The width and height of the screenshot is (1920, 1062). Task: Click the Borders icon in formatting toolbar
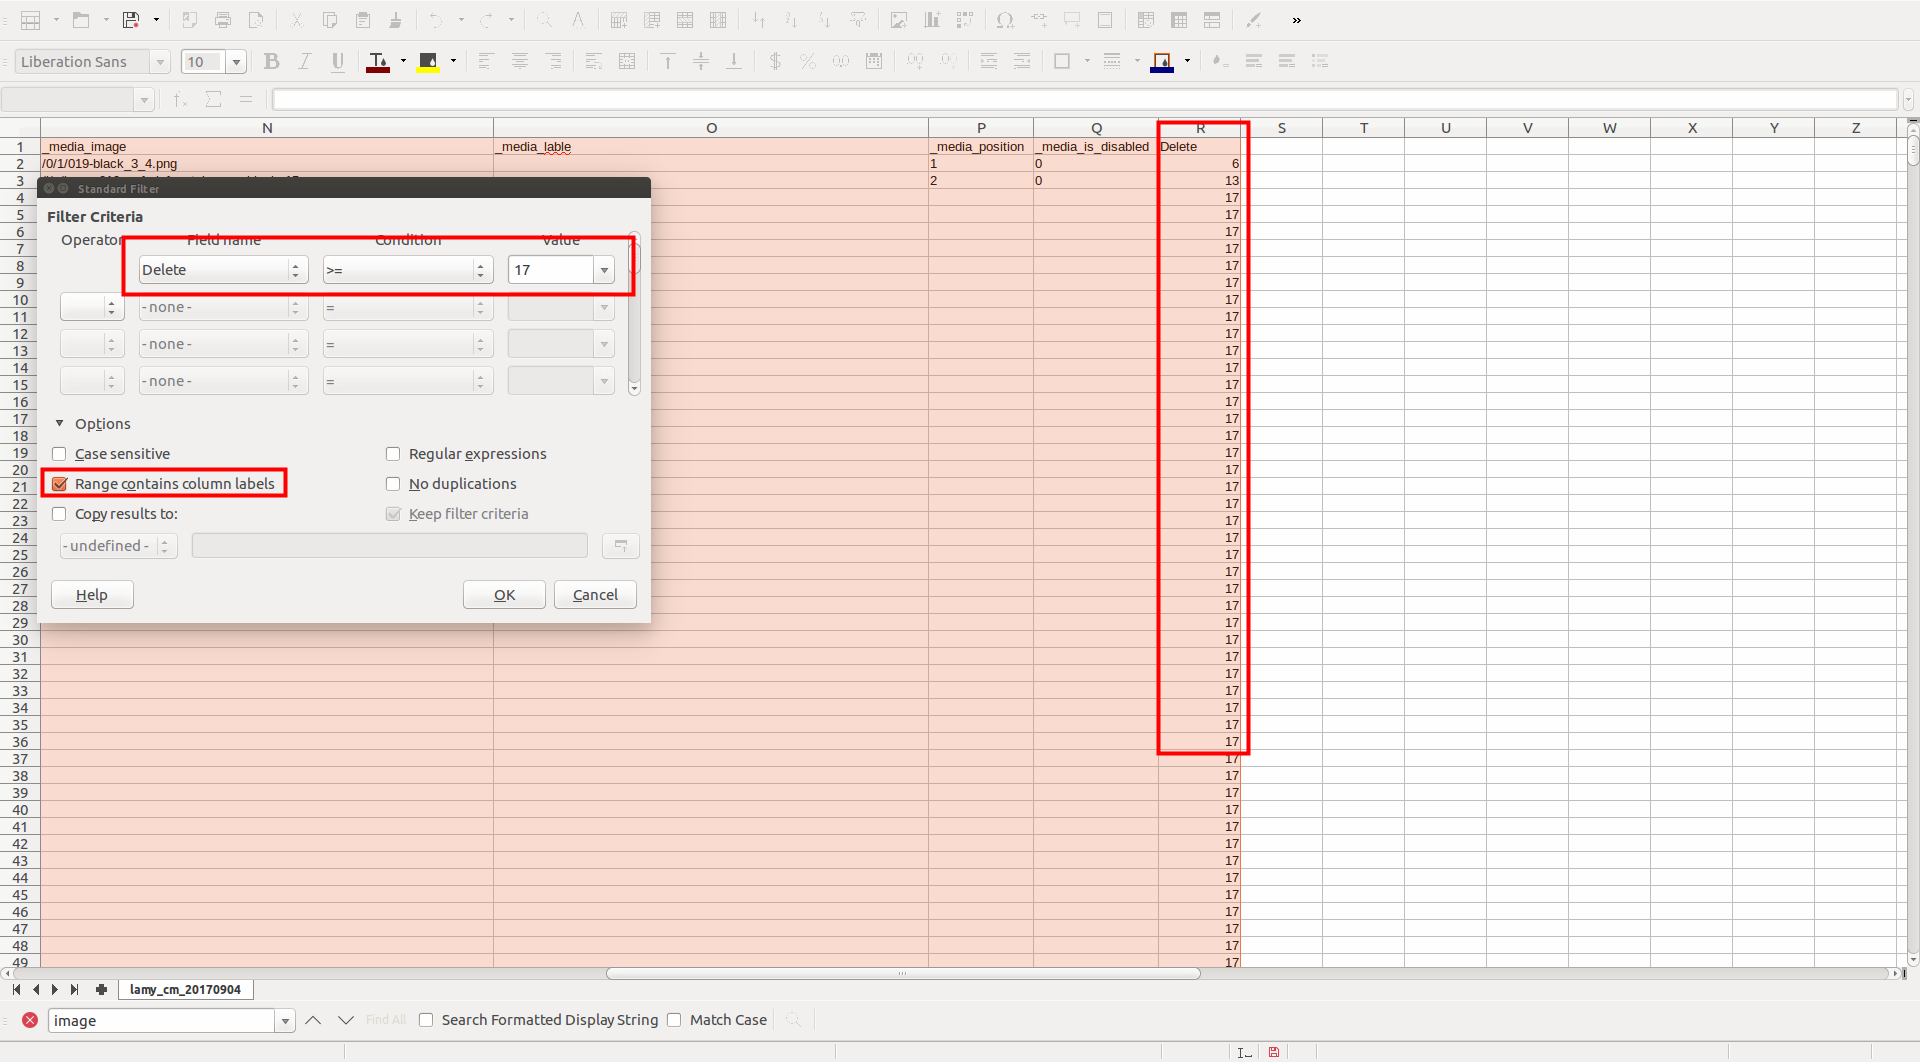pos(1062,62)
